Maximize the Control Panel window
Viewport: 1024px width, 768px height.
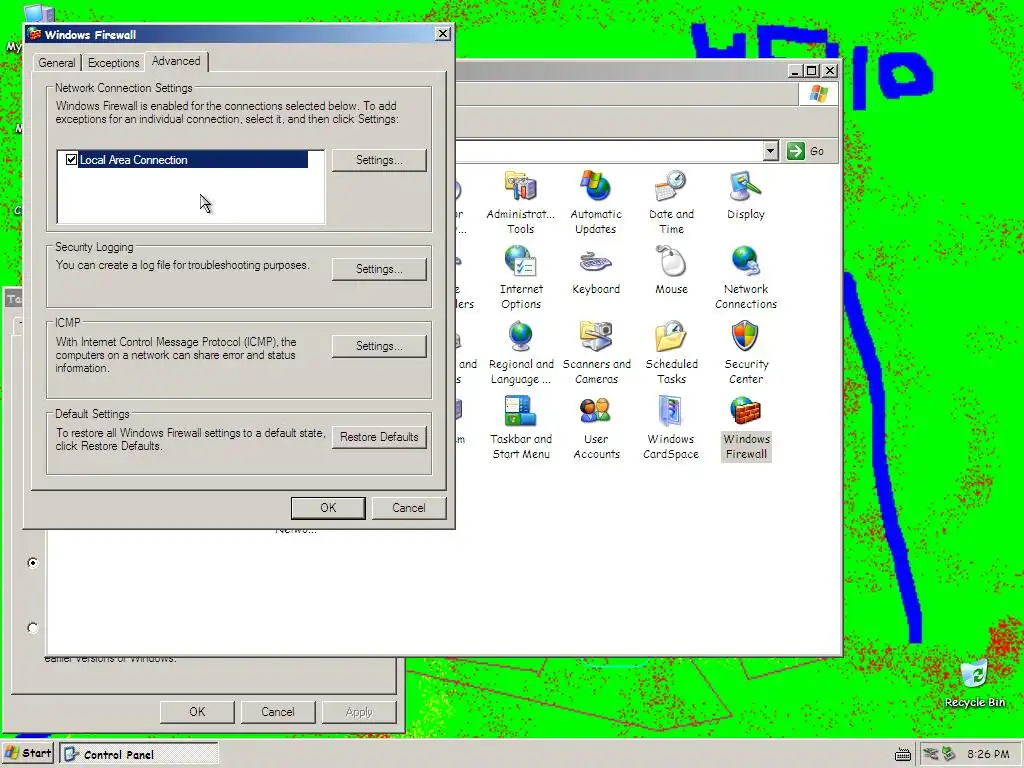pyautogui.click(x=812, y=71)
